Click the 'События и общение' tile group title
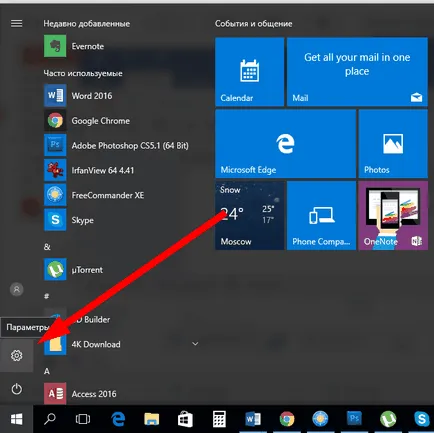 (x=253, y=24)
